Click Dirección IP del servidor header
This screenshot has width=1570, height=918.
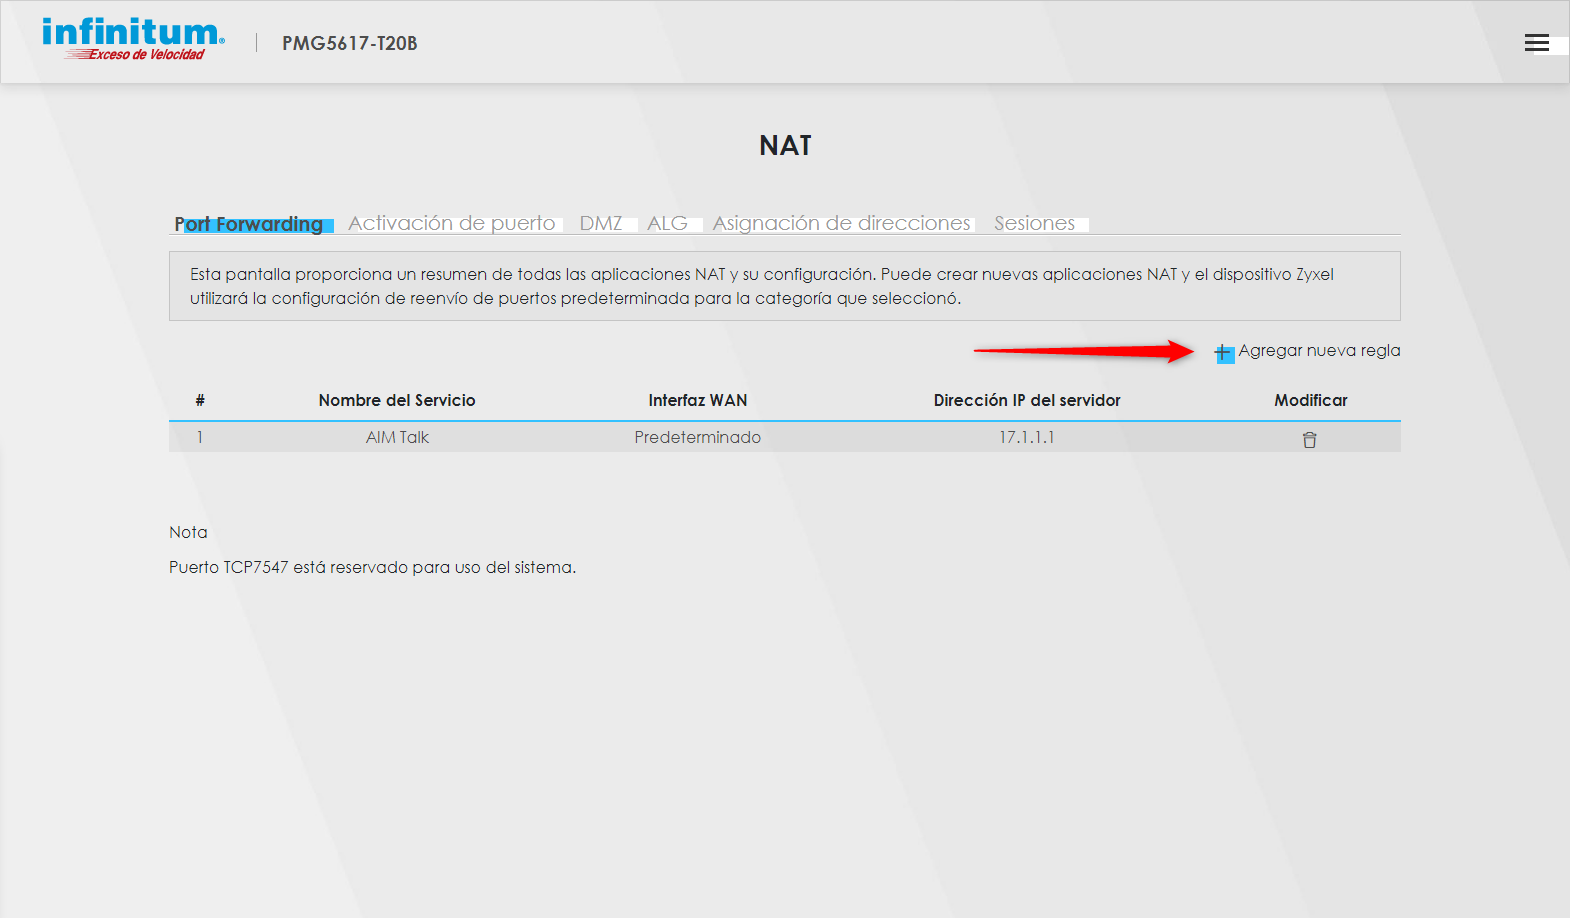[x=1026, y=400]
